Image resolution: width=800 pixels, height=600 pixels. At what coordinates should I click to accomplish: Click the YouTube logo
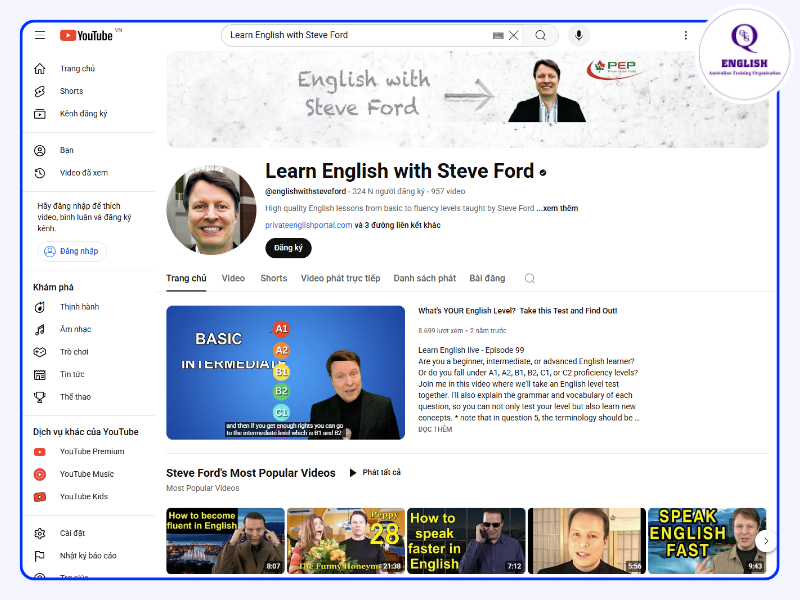pos(86,35)
